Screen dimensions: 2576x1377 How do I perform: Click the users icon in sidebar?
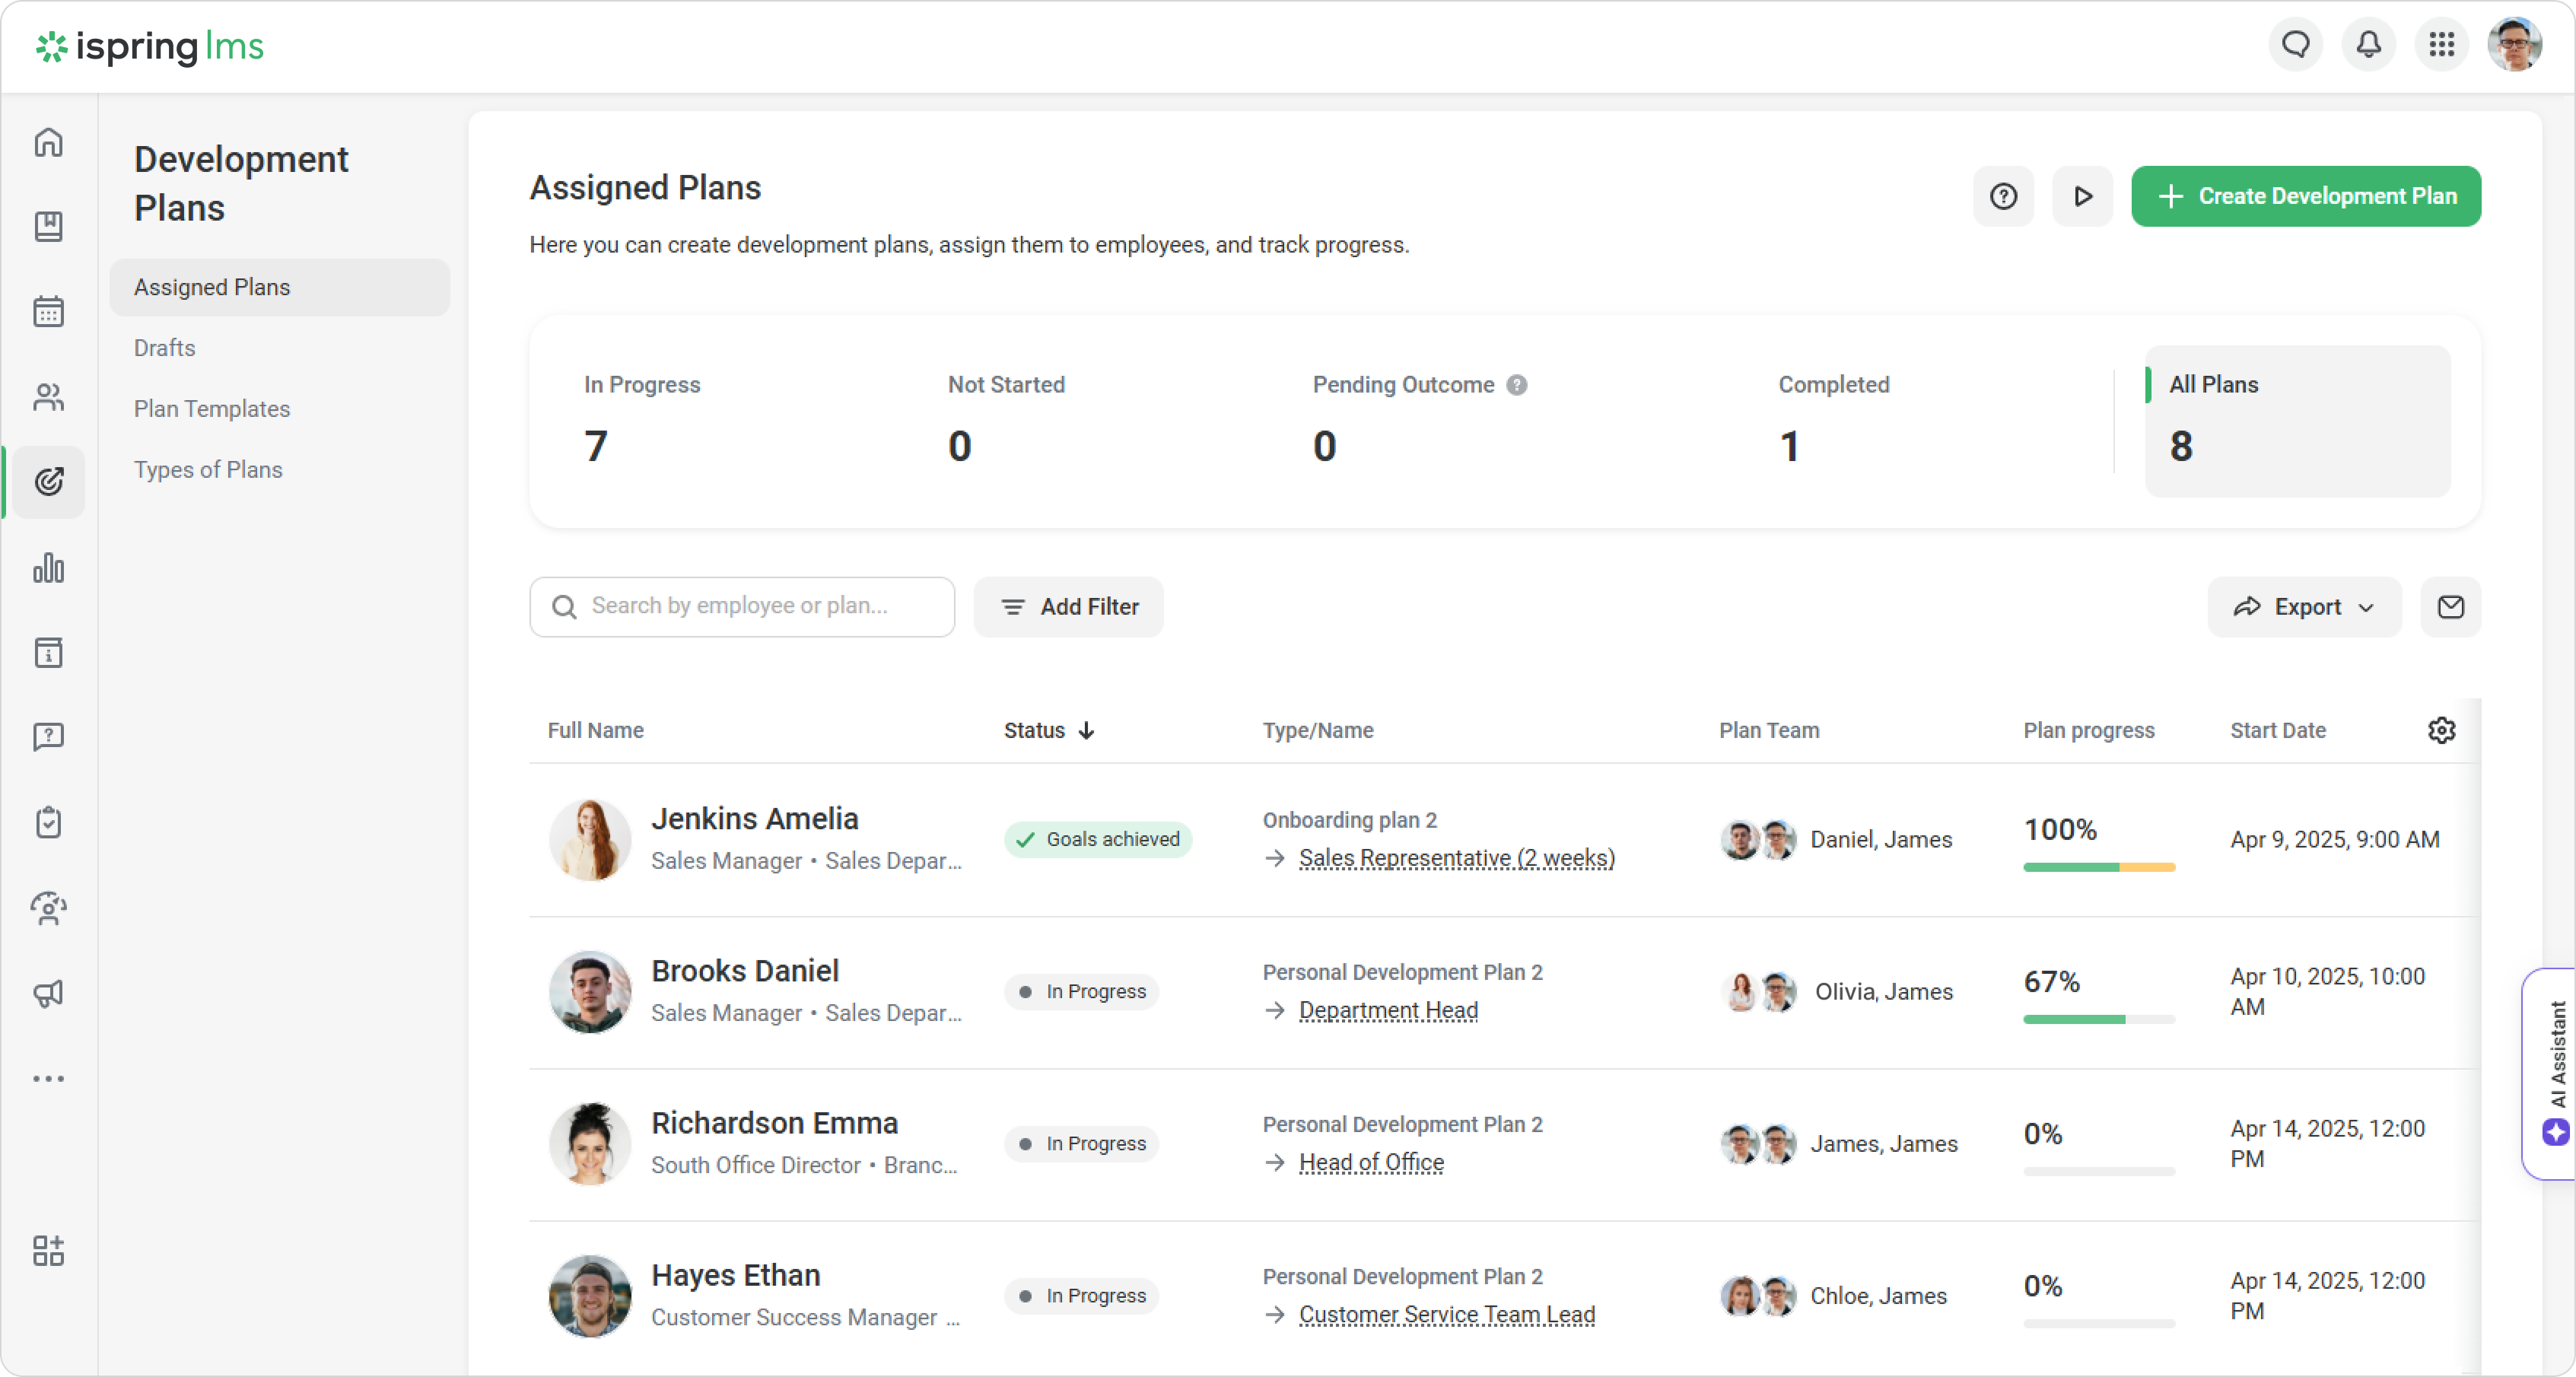pyautogui.click(x=48, y=397)
